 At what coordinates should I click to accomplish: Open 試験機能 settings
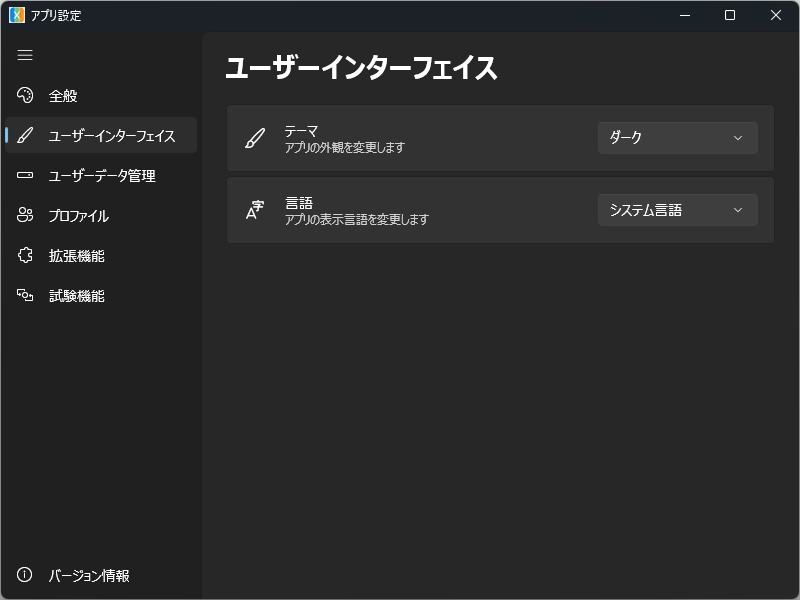pyautogui.click(x=101, y=295)
